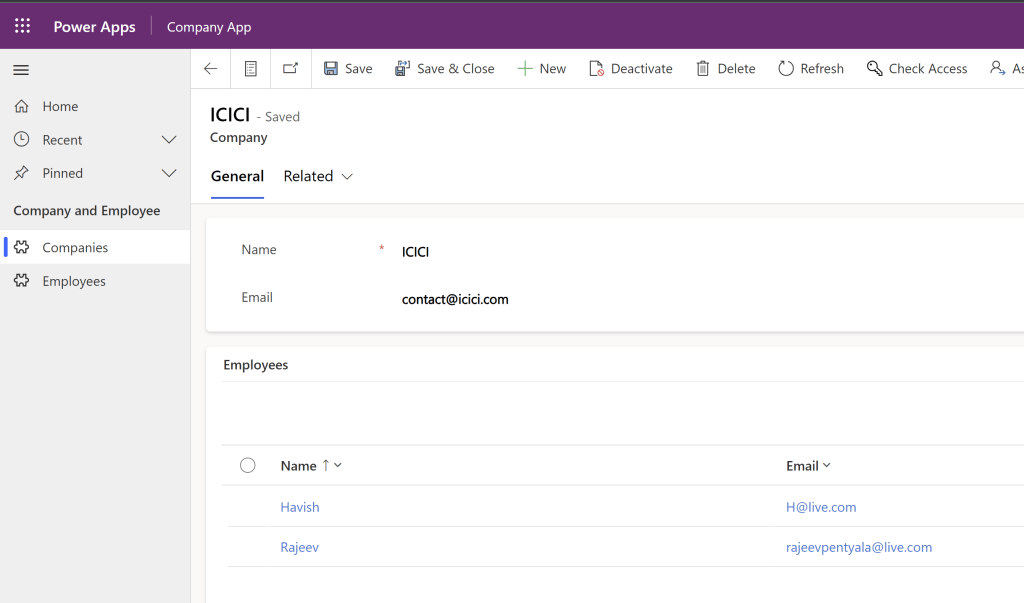Open the form record set icon

click(x=251, y=69)
